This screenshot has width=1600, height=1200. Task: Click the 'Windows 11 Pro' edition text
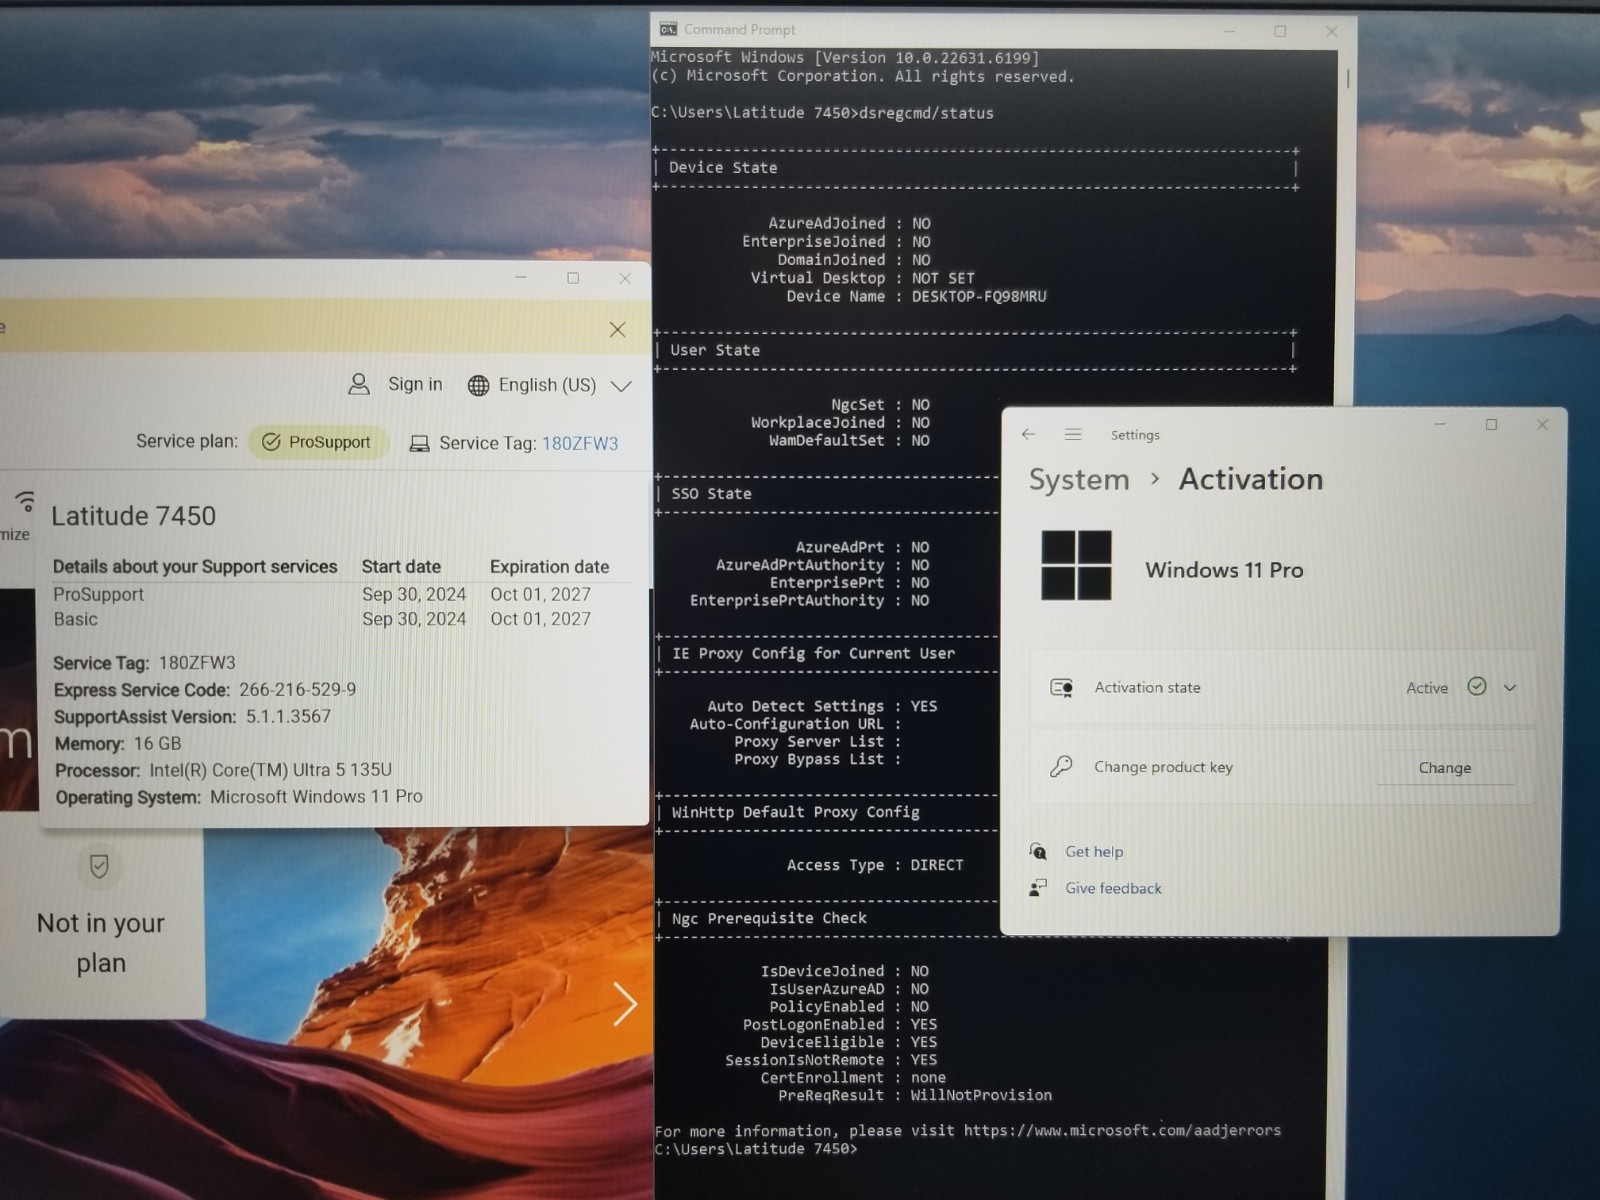(1224, 570)
